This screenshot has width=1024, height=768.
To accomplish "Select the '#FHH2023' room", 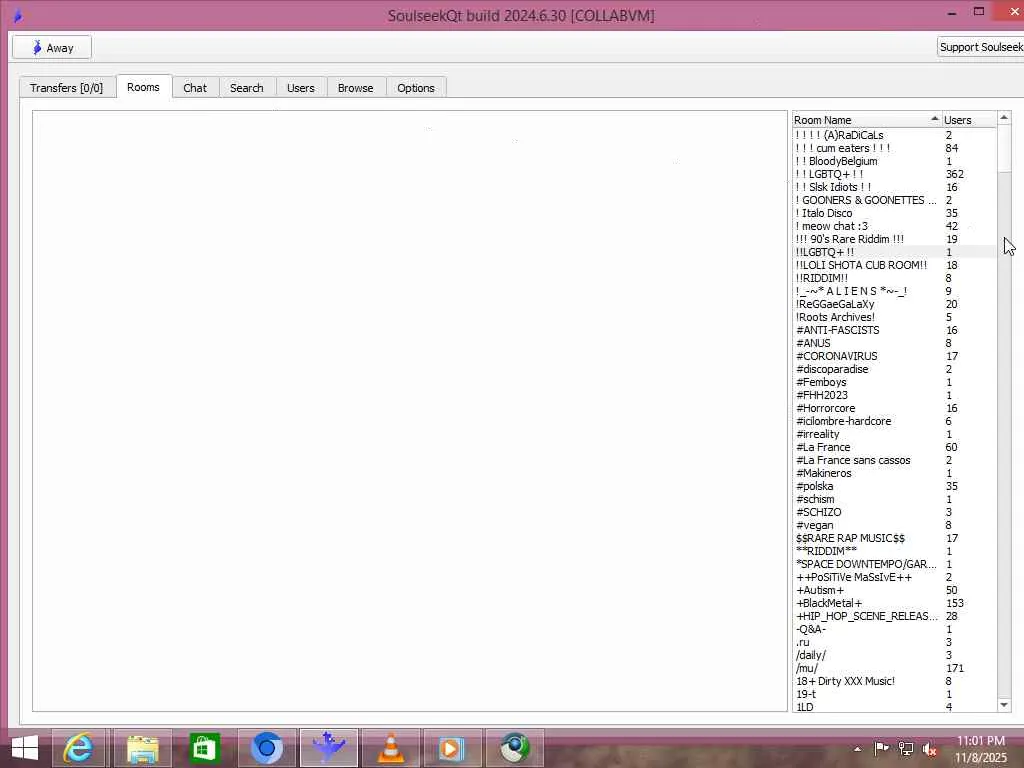I will [x=894, y=395].
